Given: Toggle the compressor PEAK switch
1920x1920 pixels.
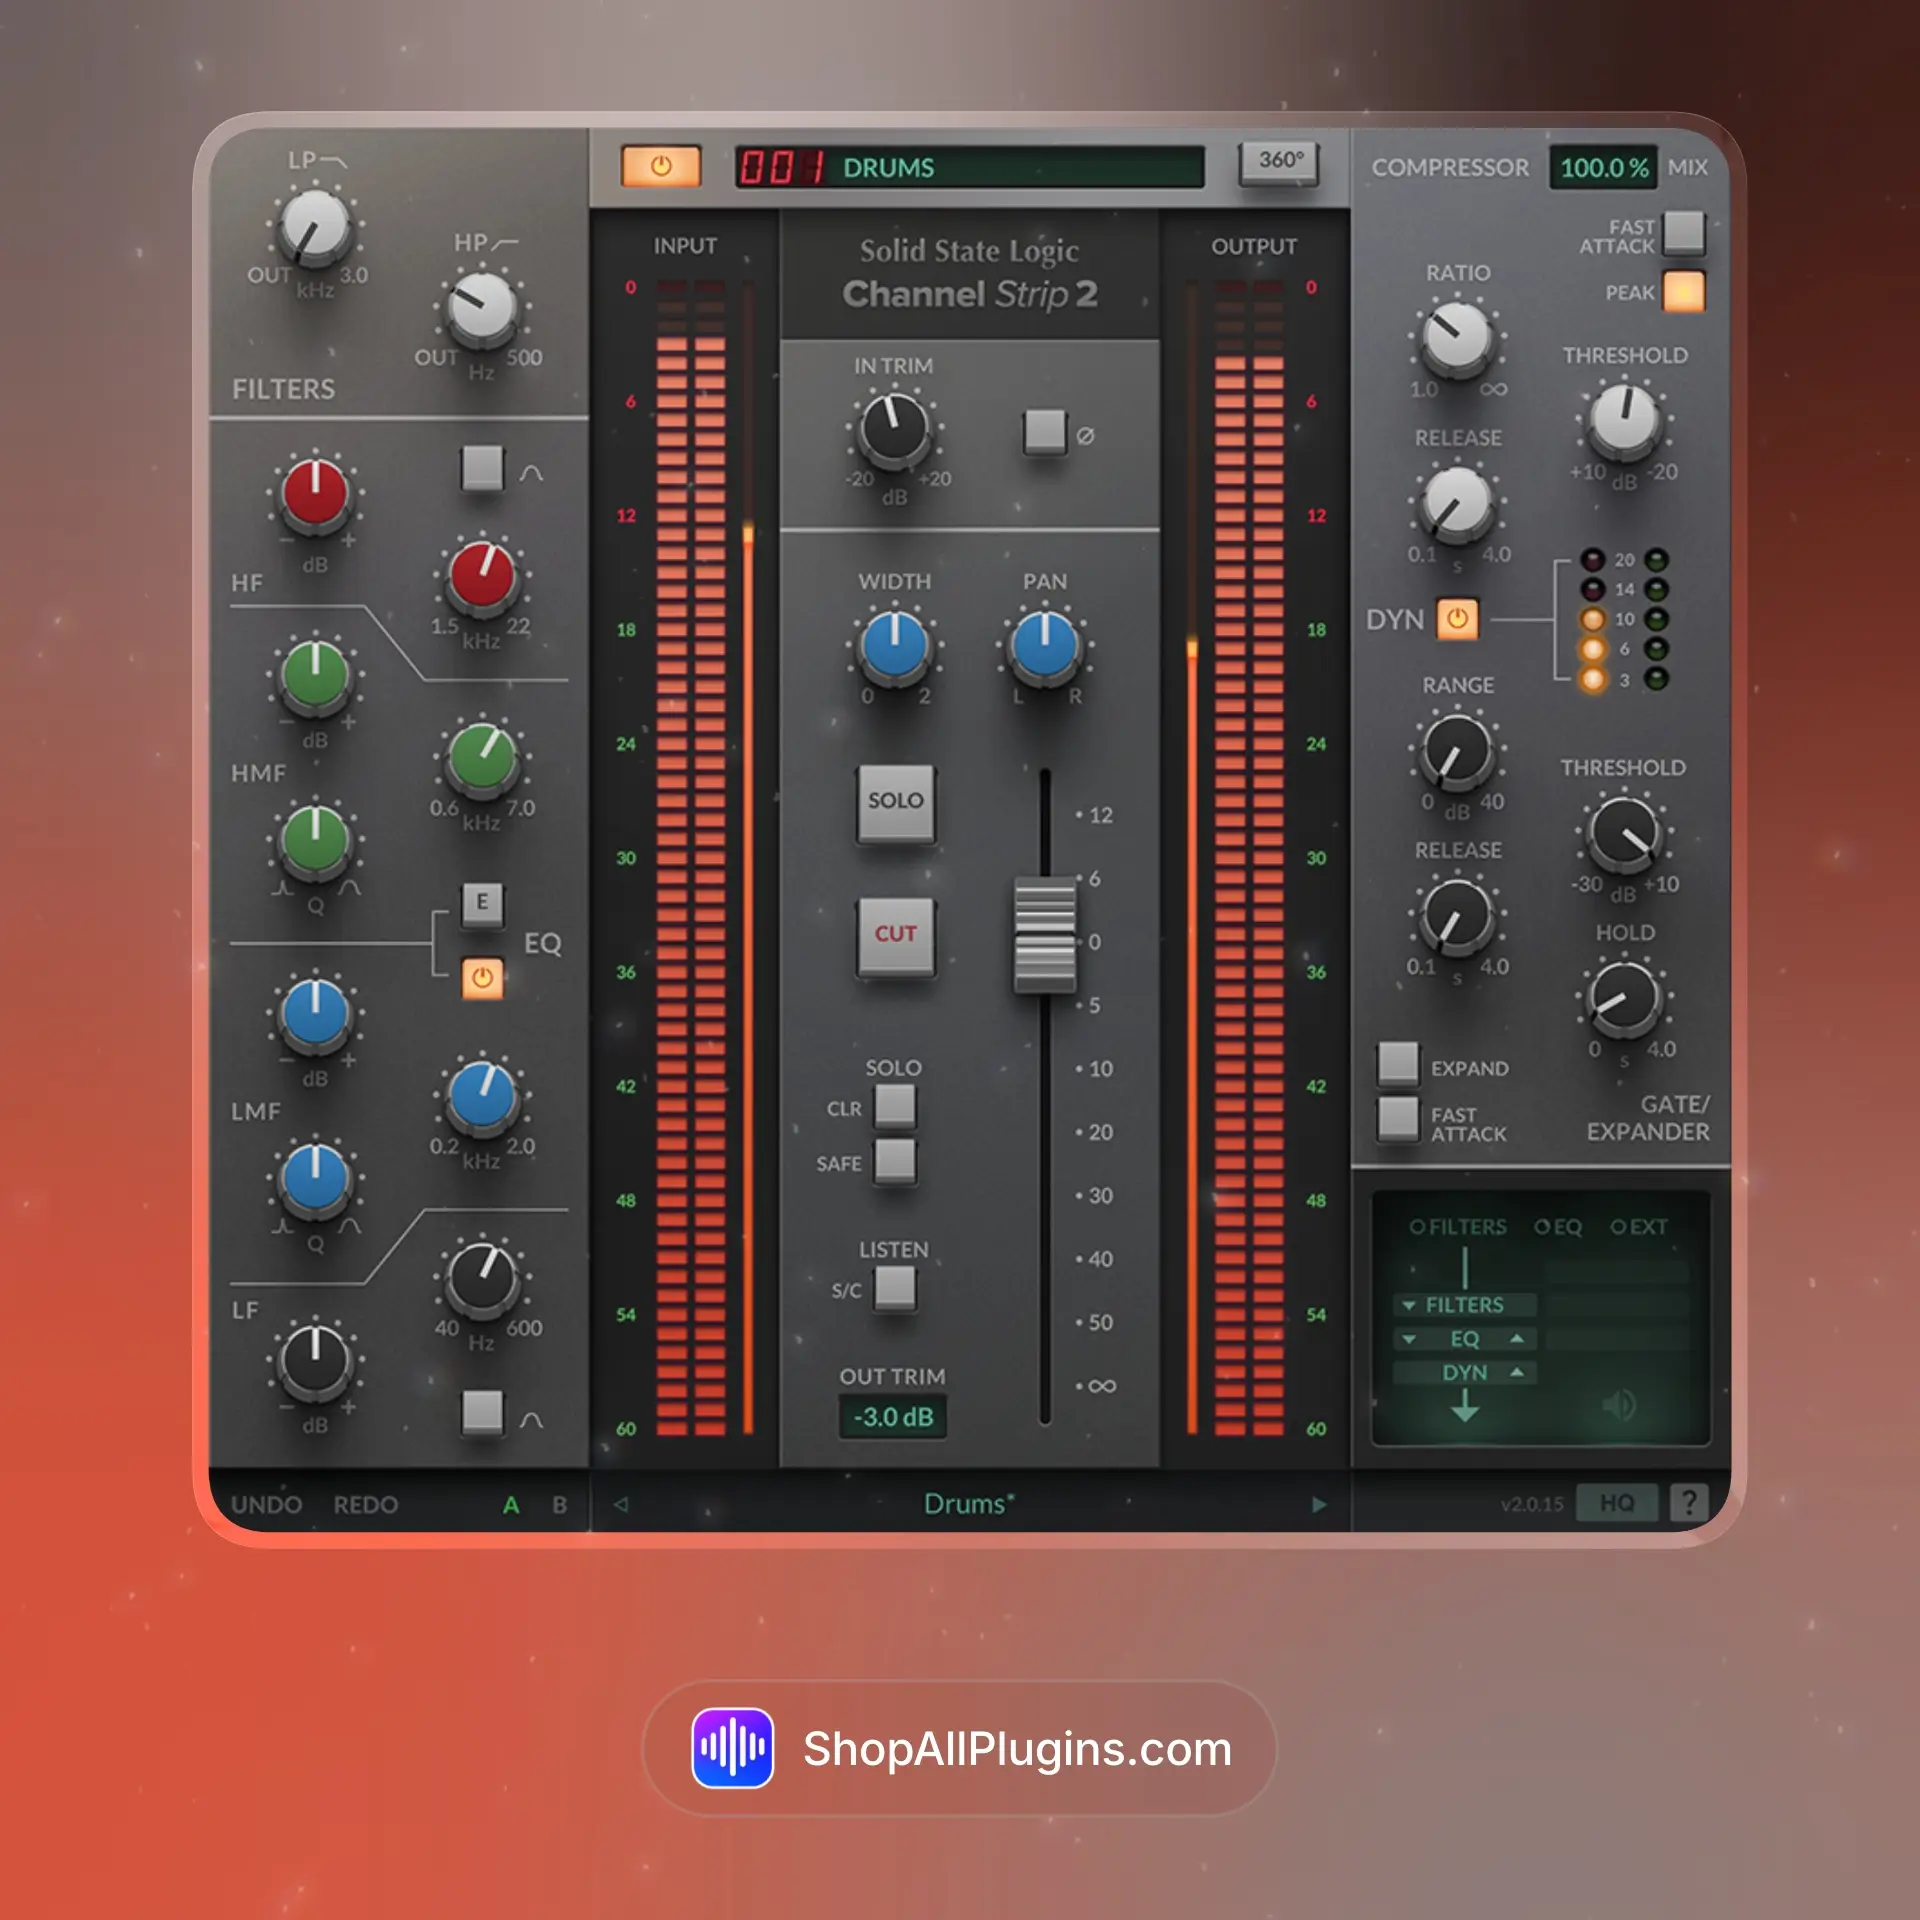Looking at the screenshot, I should click(x=1684, y=292).
